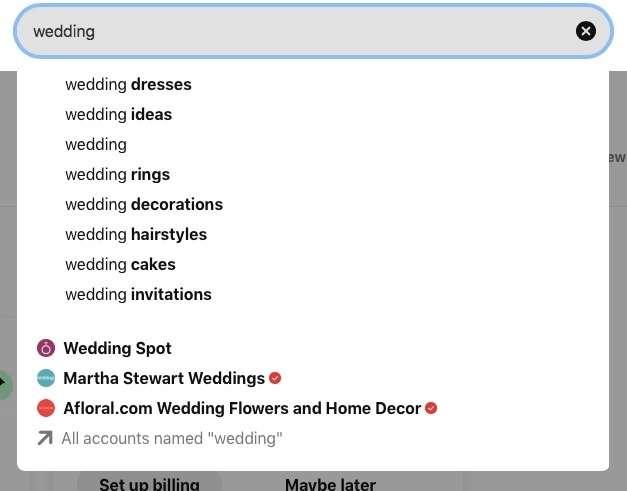Select the "wedding dresses" suggestion
627x491 pixels.
coord(128,84)
